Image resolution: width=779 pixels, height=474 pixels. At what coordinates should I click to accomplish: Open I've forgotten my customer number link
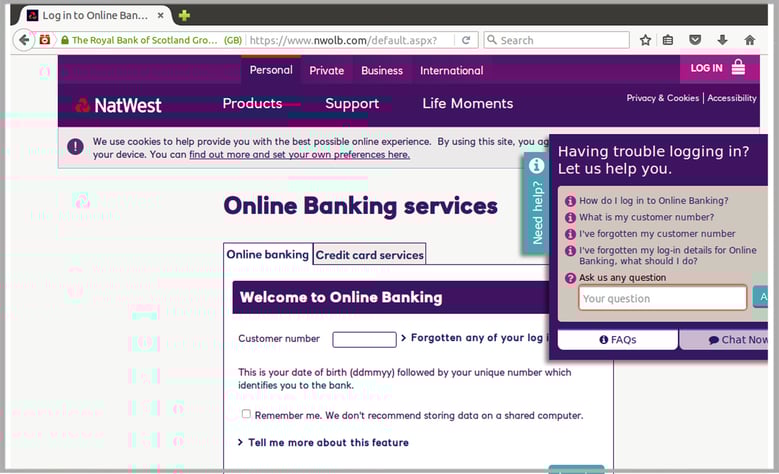tap(657, 234)
